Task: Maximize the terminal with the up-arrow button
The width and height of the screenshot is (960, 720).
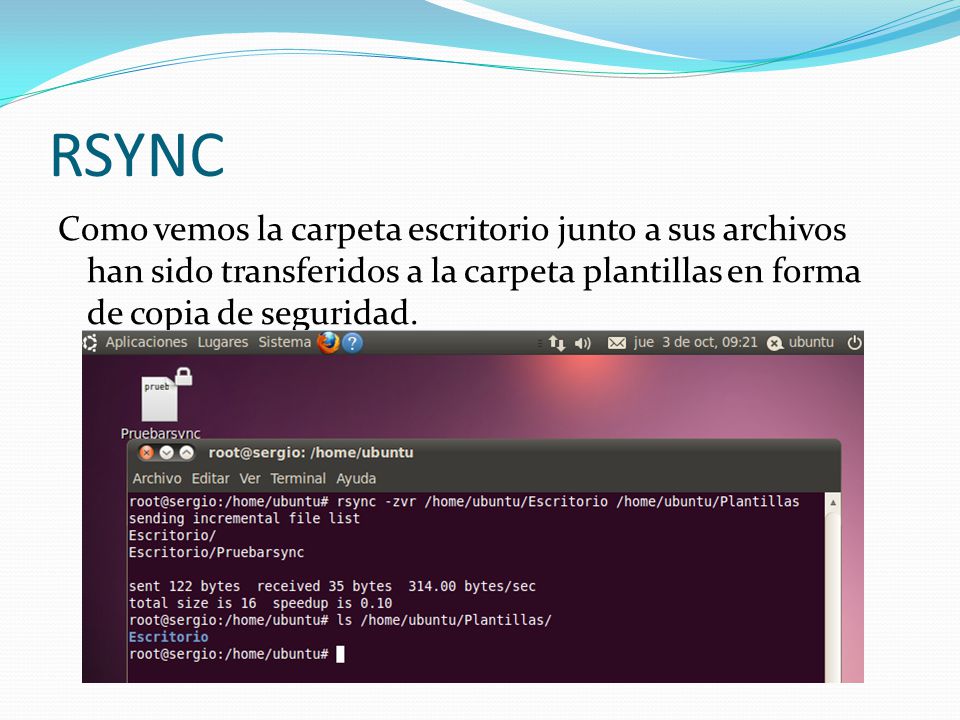Action: click(187, 452)
